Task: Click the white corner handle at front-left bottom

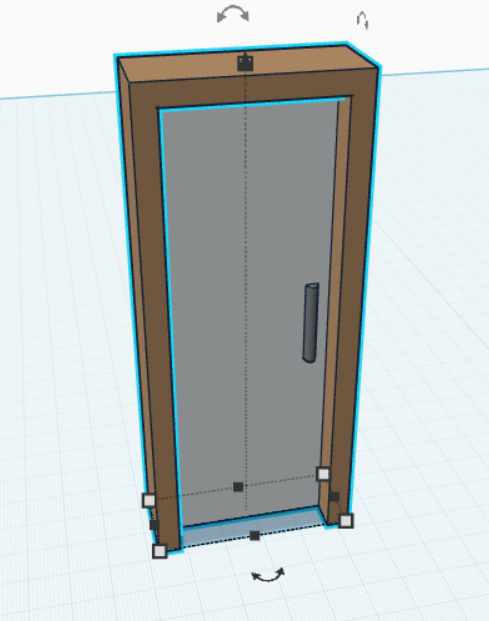Action: 160,551
